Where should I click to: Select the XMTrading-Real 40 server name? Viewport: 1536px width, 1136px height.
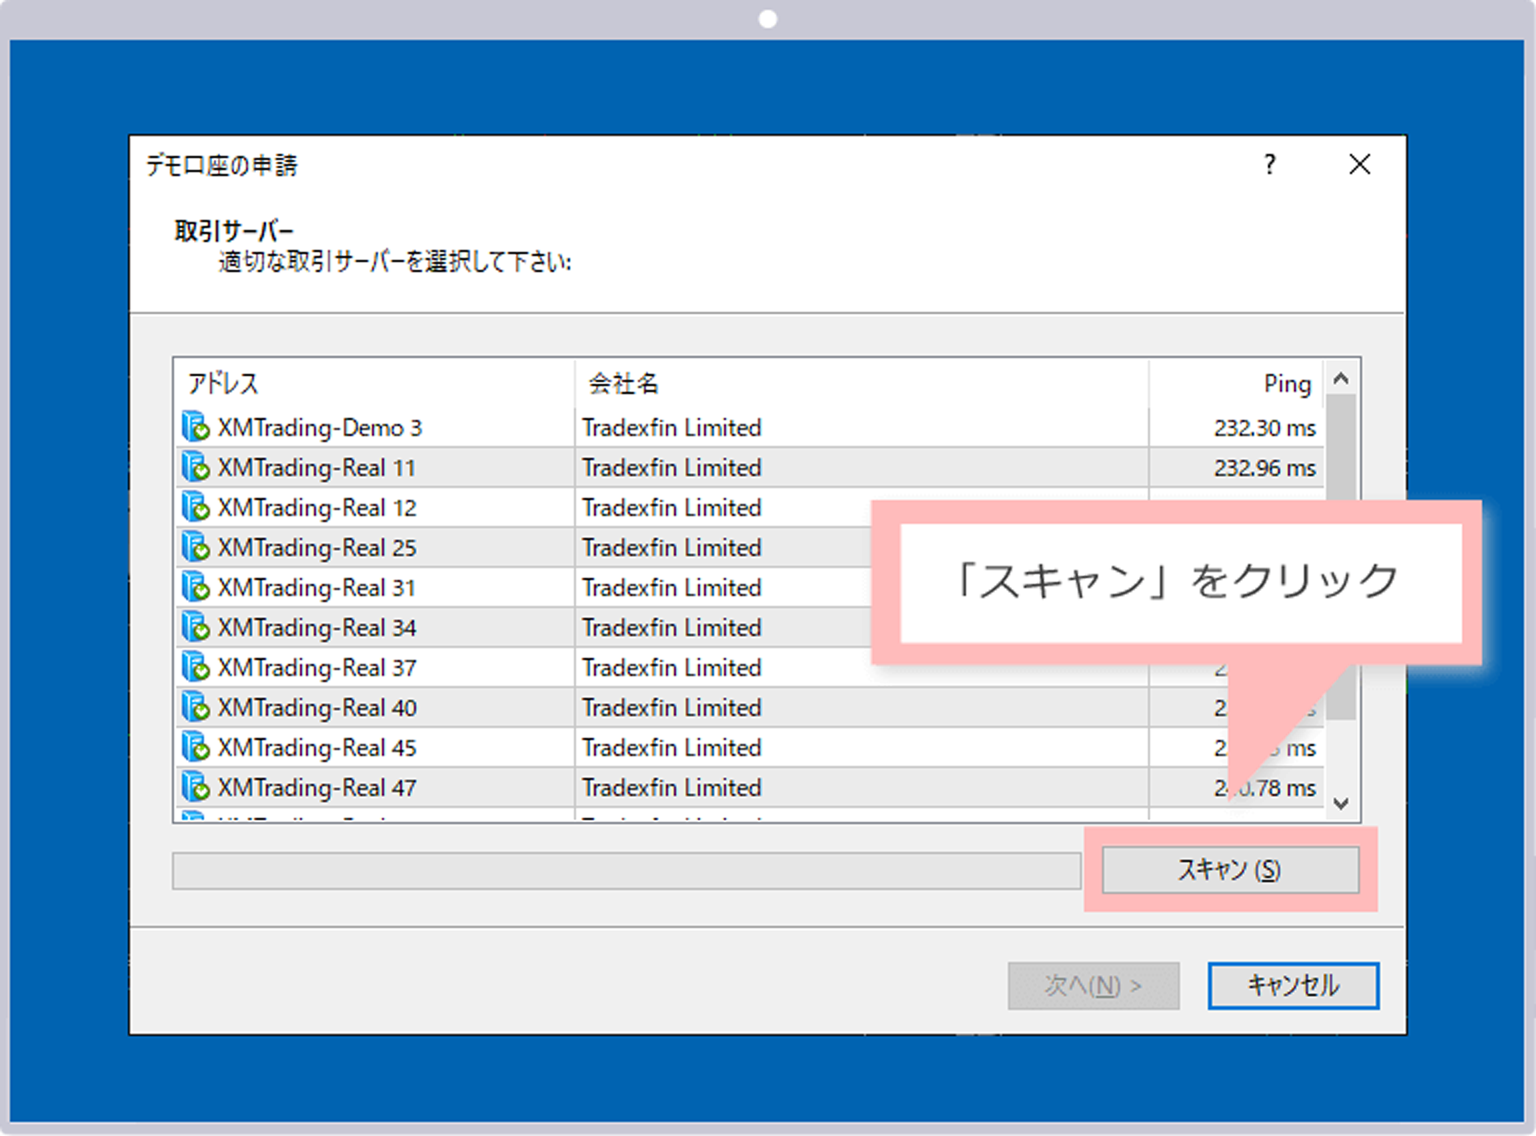pos(317,708)
